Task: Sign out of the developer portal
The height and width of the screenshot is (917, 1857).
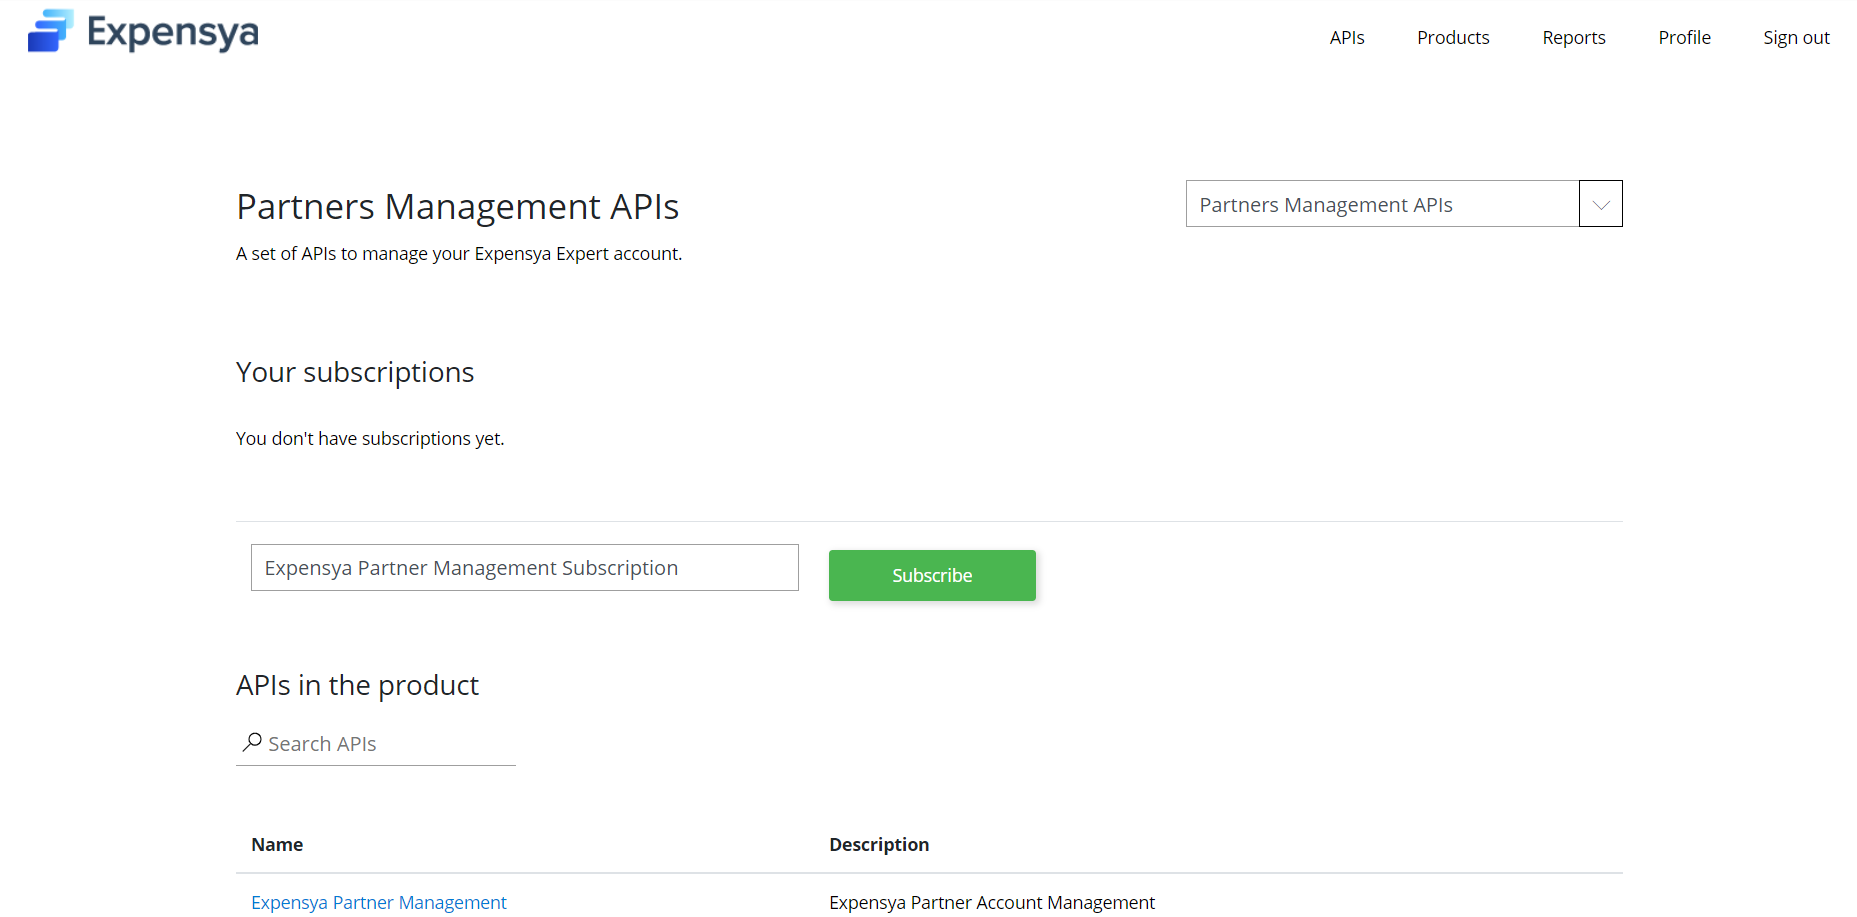Action: [1795, 38]
